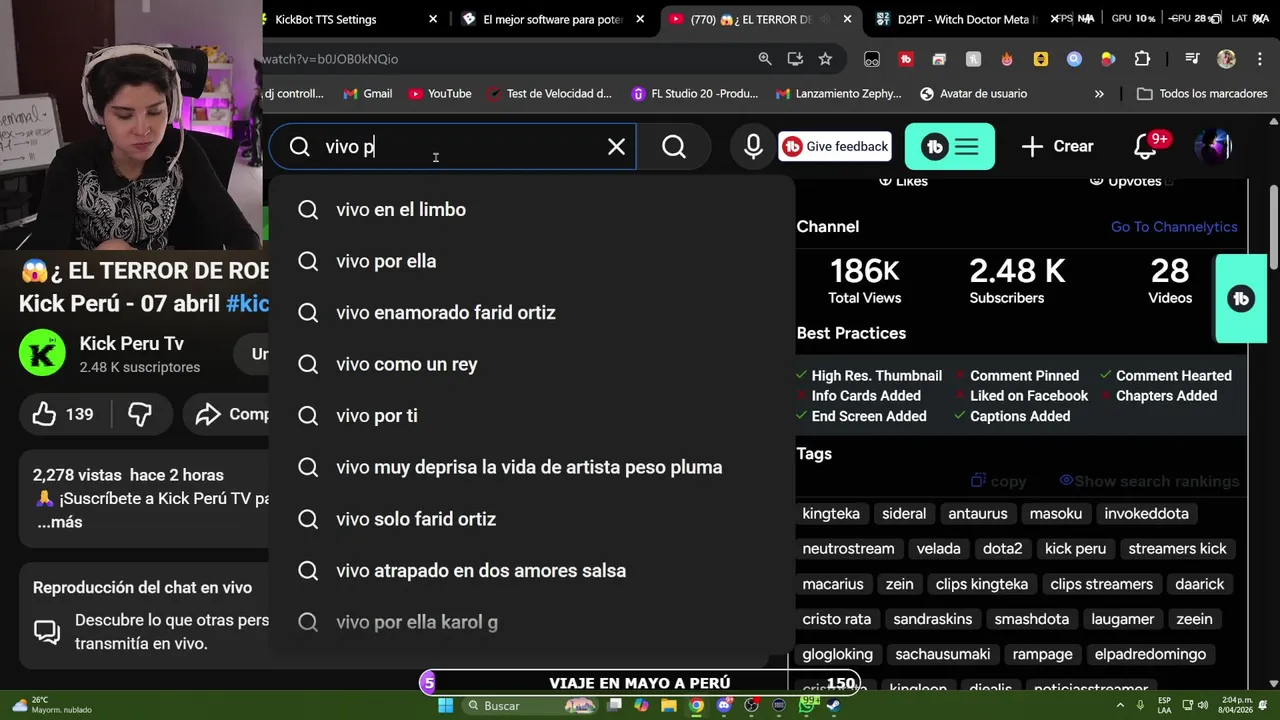The width and height of the screenshot is (1280, 720).
Task: Open the media controls music-note icon
Action: pos(1192,59)
